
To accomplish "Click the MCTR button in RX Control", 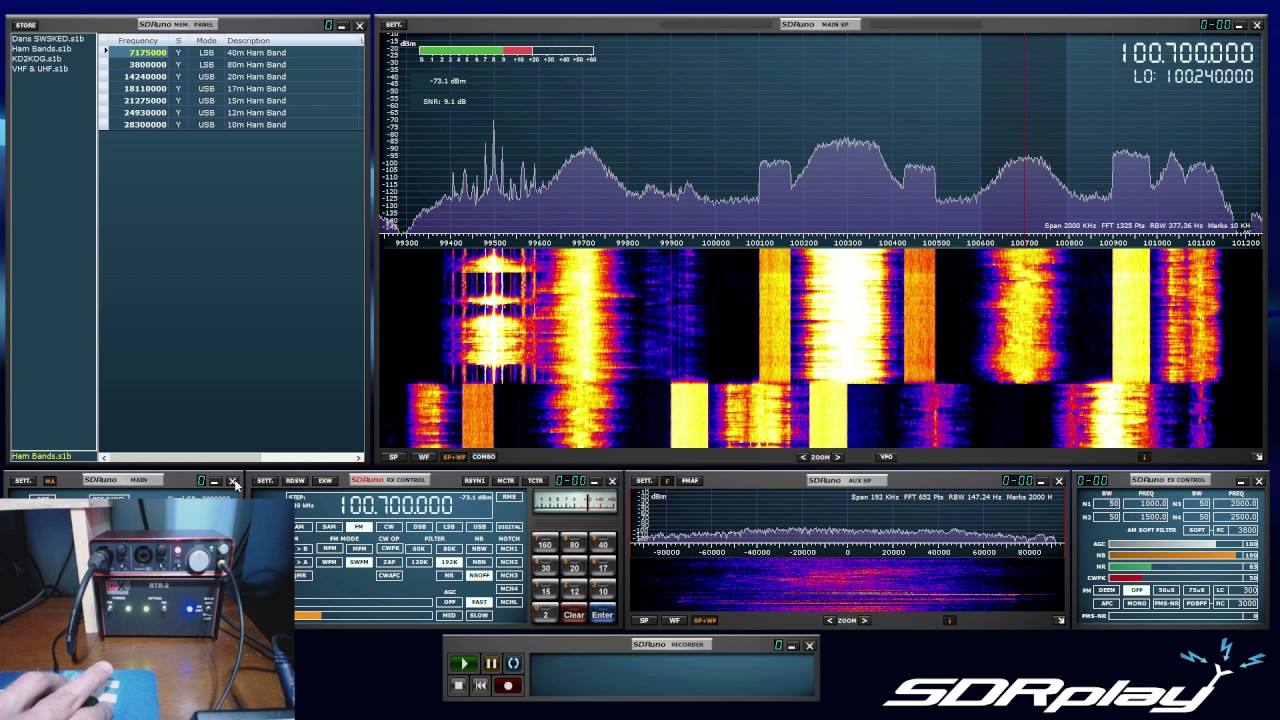I will pyautogui.click(x=506, y=481).
